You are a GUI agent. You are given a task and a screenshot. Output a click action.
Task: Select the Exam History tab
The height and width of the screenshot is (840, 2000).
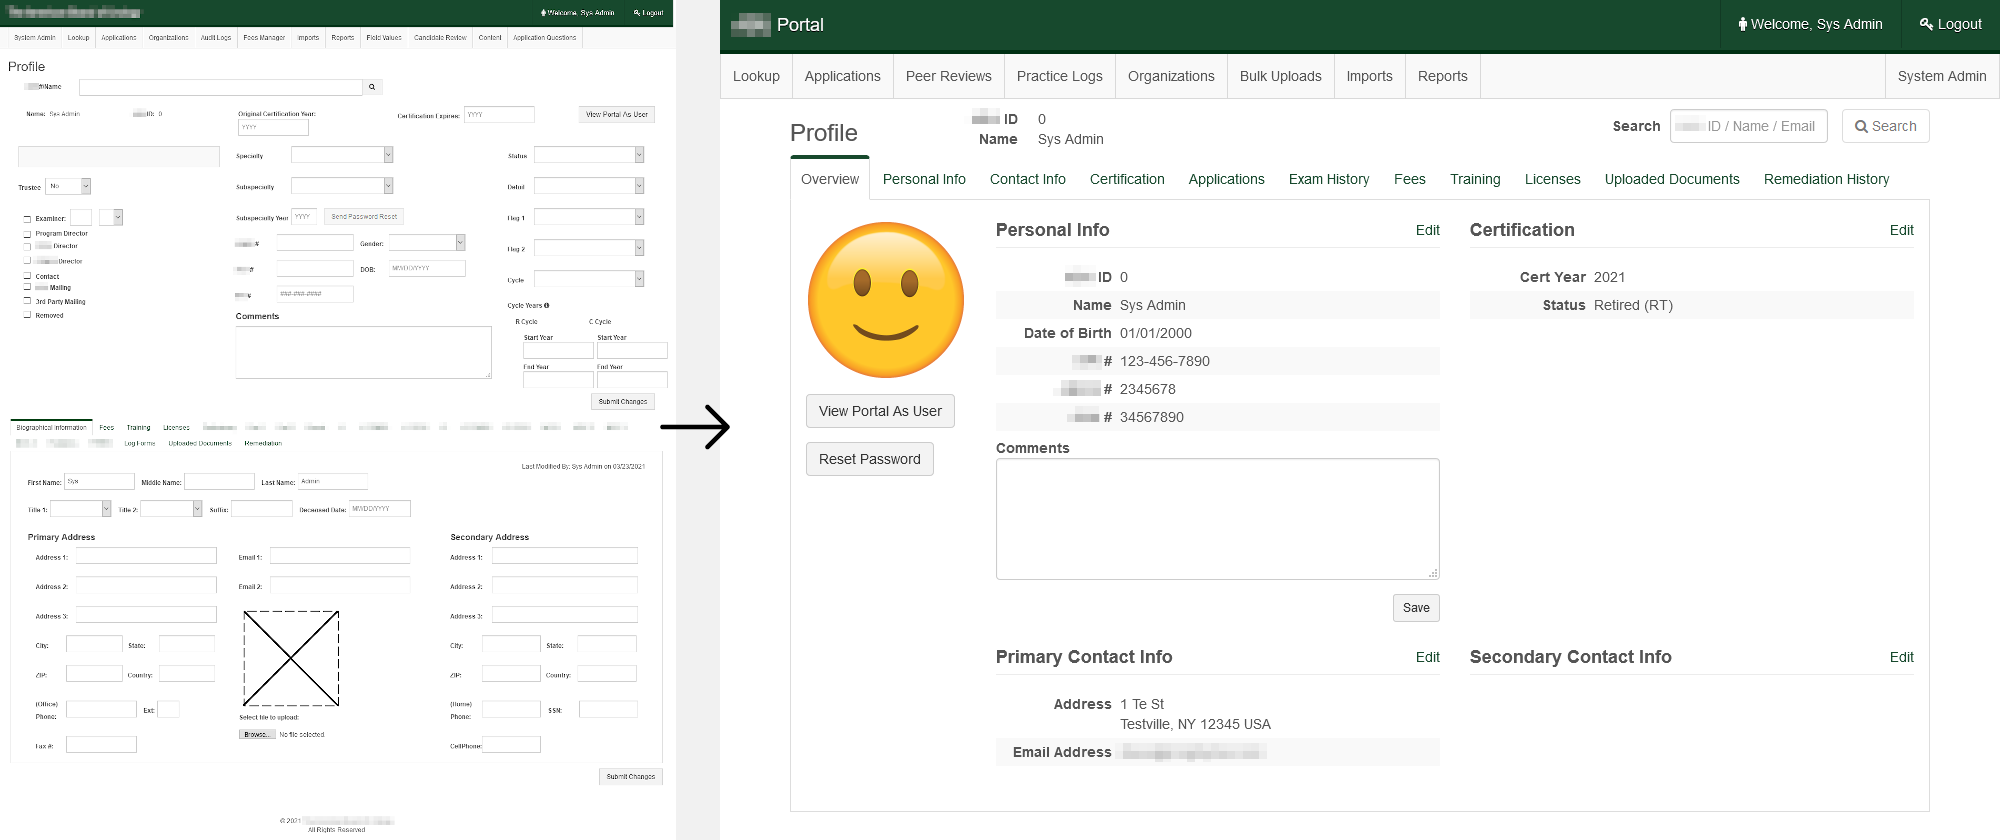click(x=1329, y=179)
